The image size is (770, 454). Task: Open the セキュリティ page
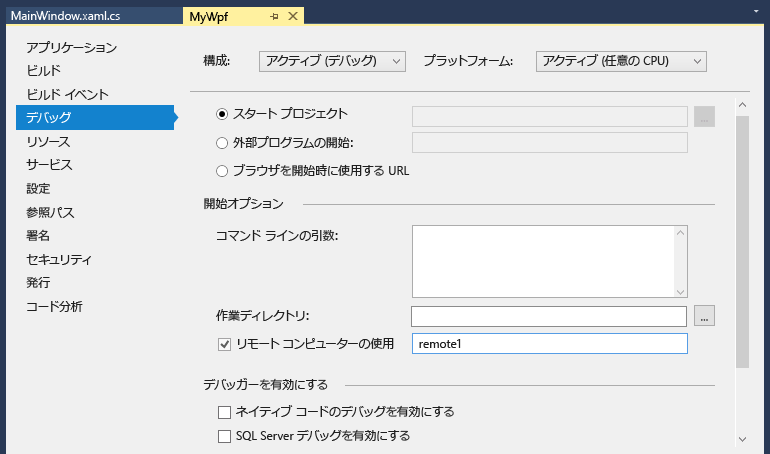click(59, 259)
